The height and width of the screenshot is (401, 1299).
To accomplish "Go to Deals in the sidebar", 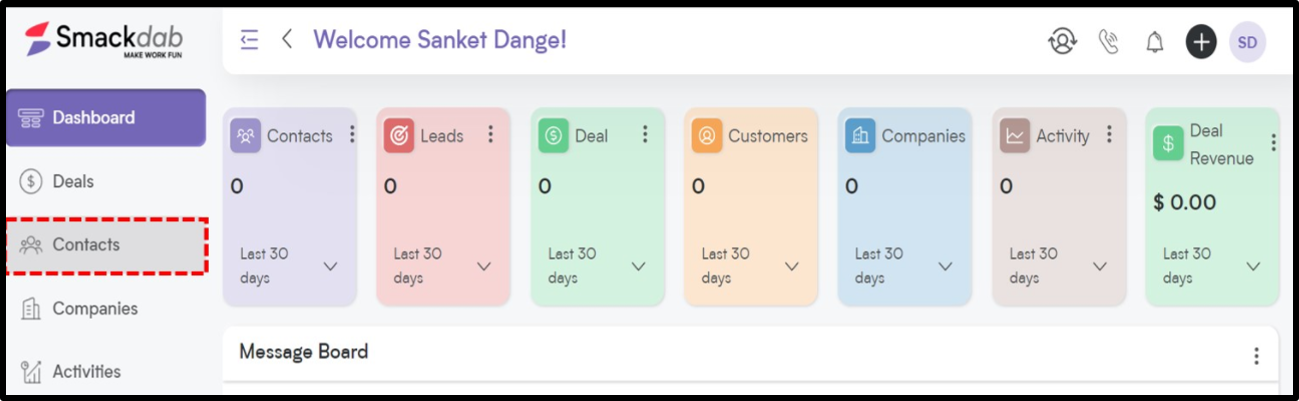I will (73, 181).
